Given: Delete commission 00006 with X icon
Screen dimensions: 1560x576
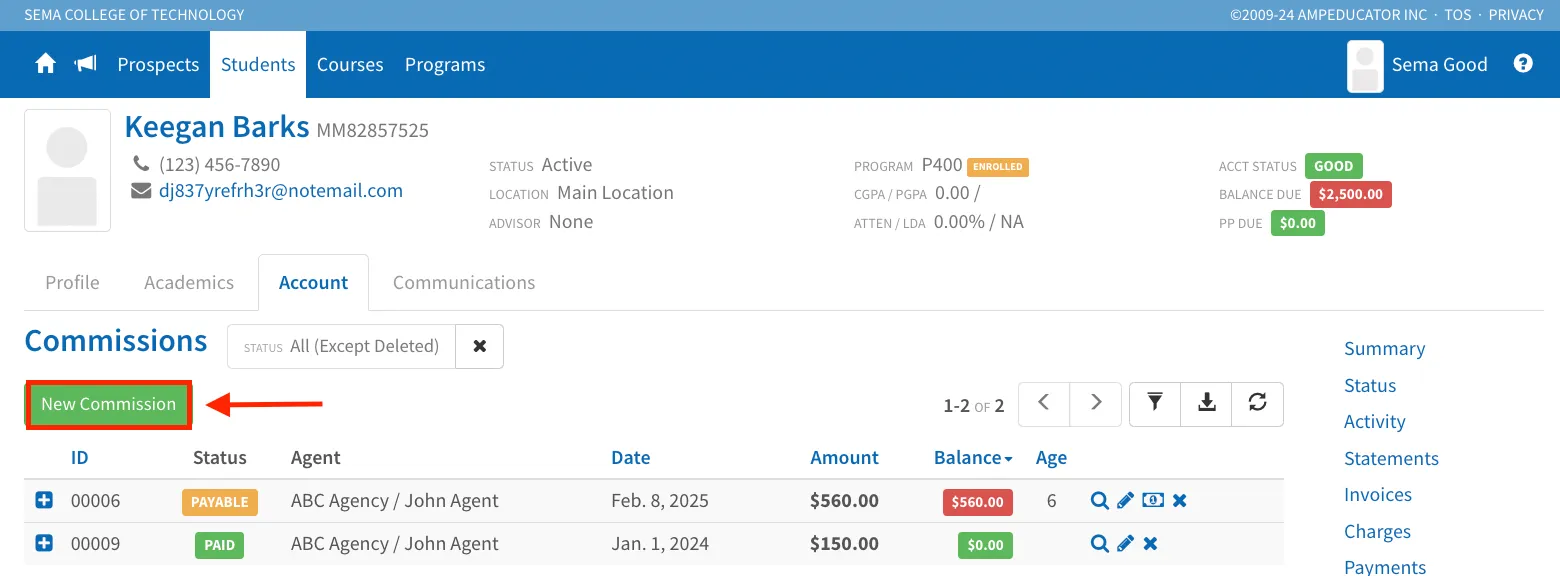Looking at the screenshot, I should [1180, 501].
